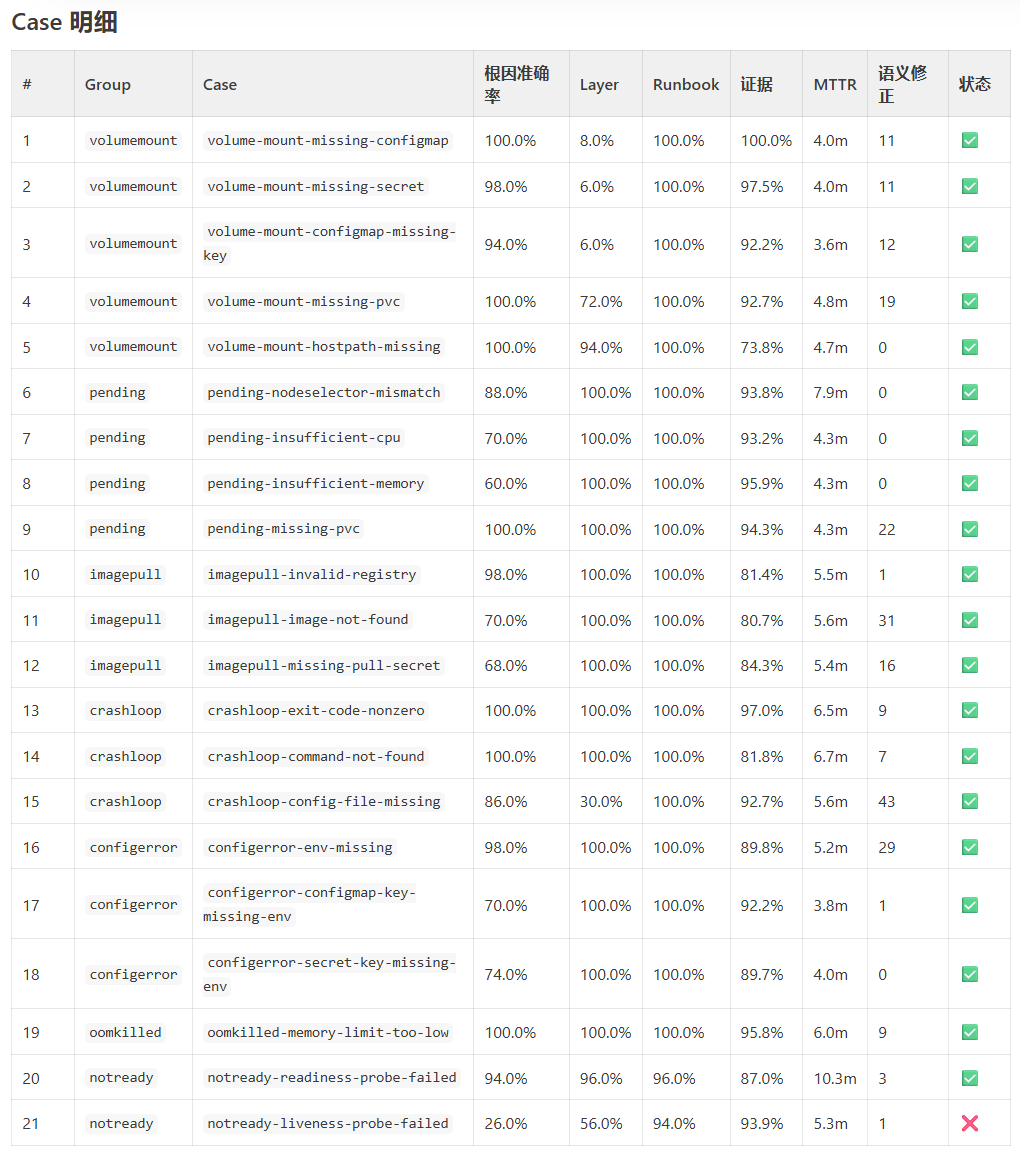This screenshot has width=1020, height=1160.
Task: Click the crashloop group tag in row 13
Action: 126,710
